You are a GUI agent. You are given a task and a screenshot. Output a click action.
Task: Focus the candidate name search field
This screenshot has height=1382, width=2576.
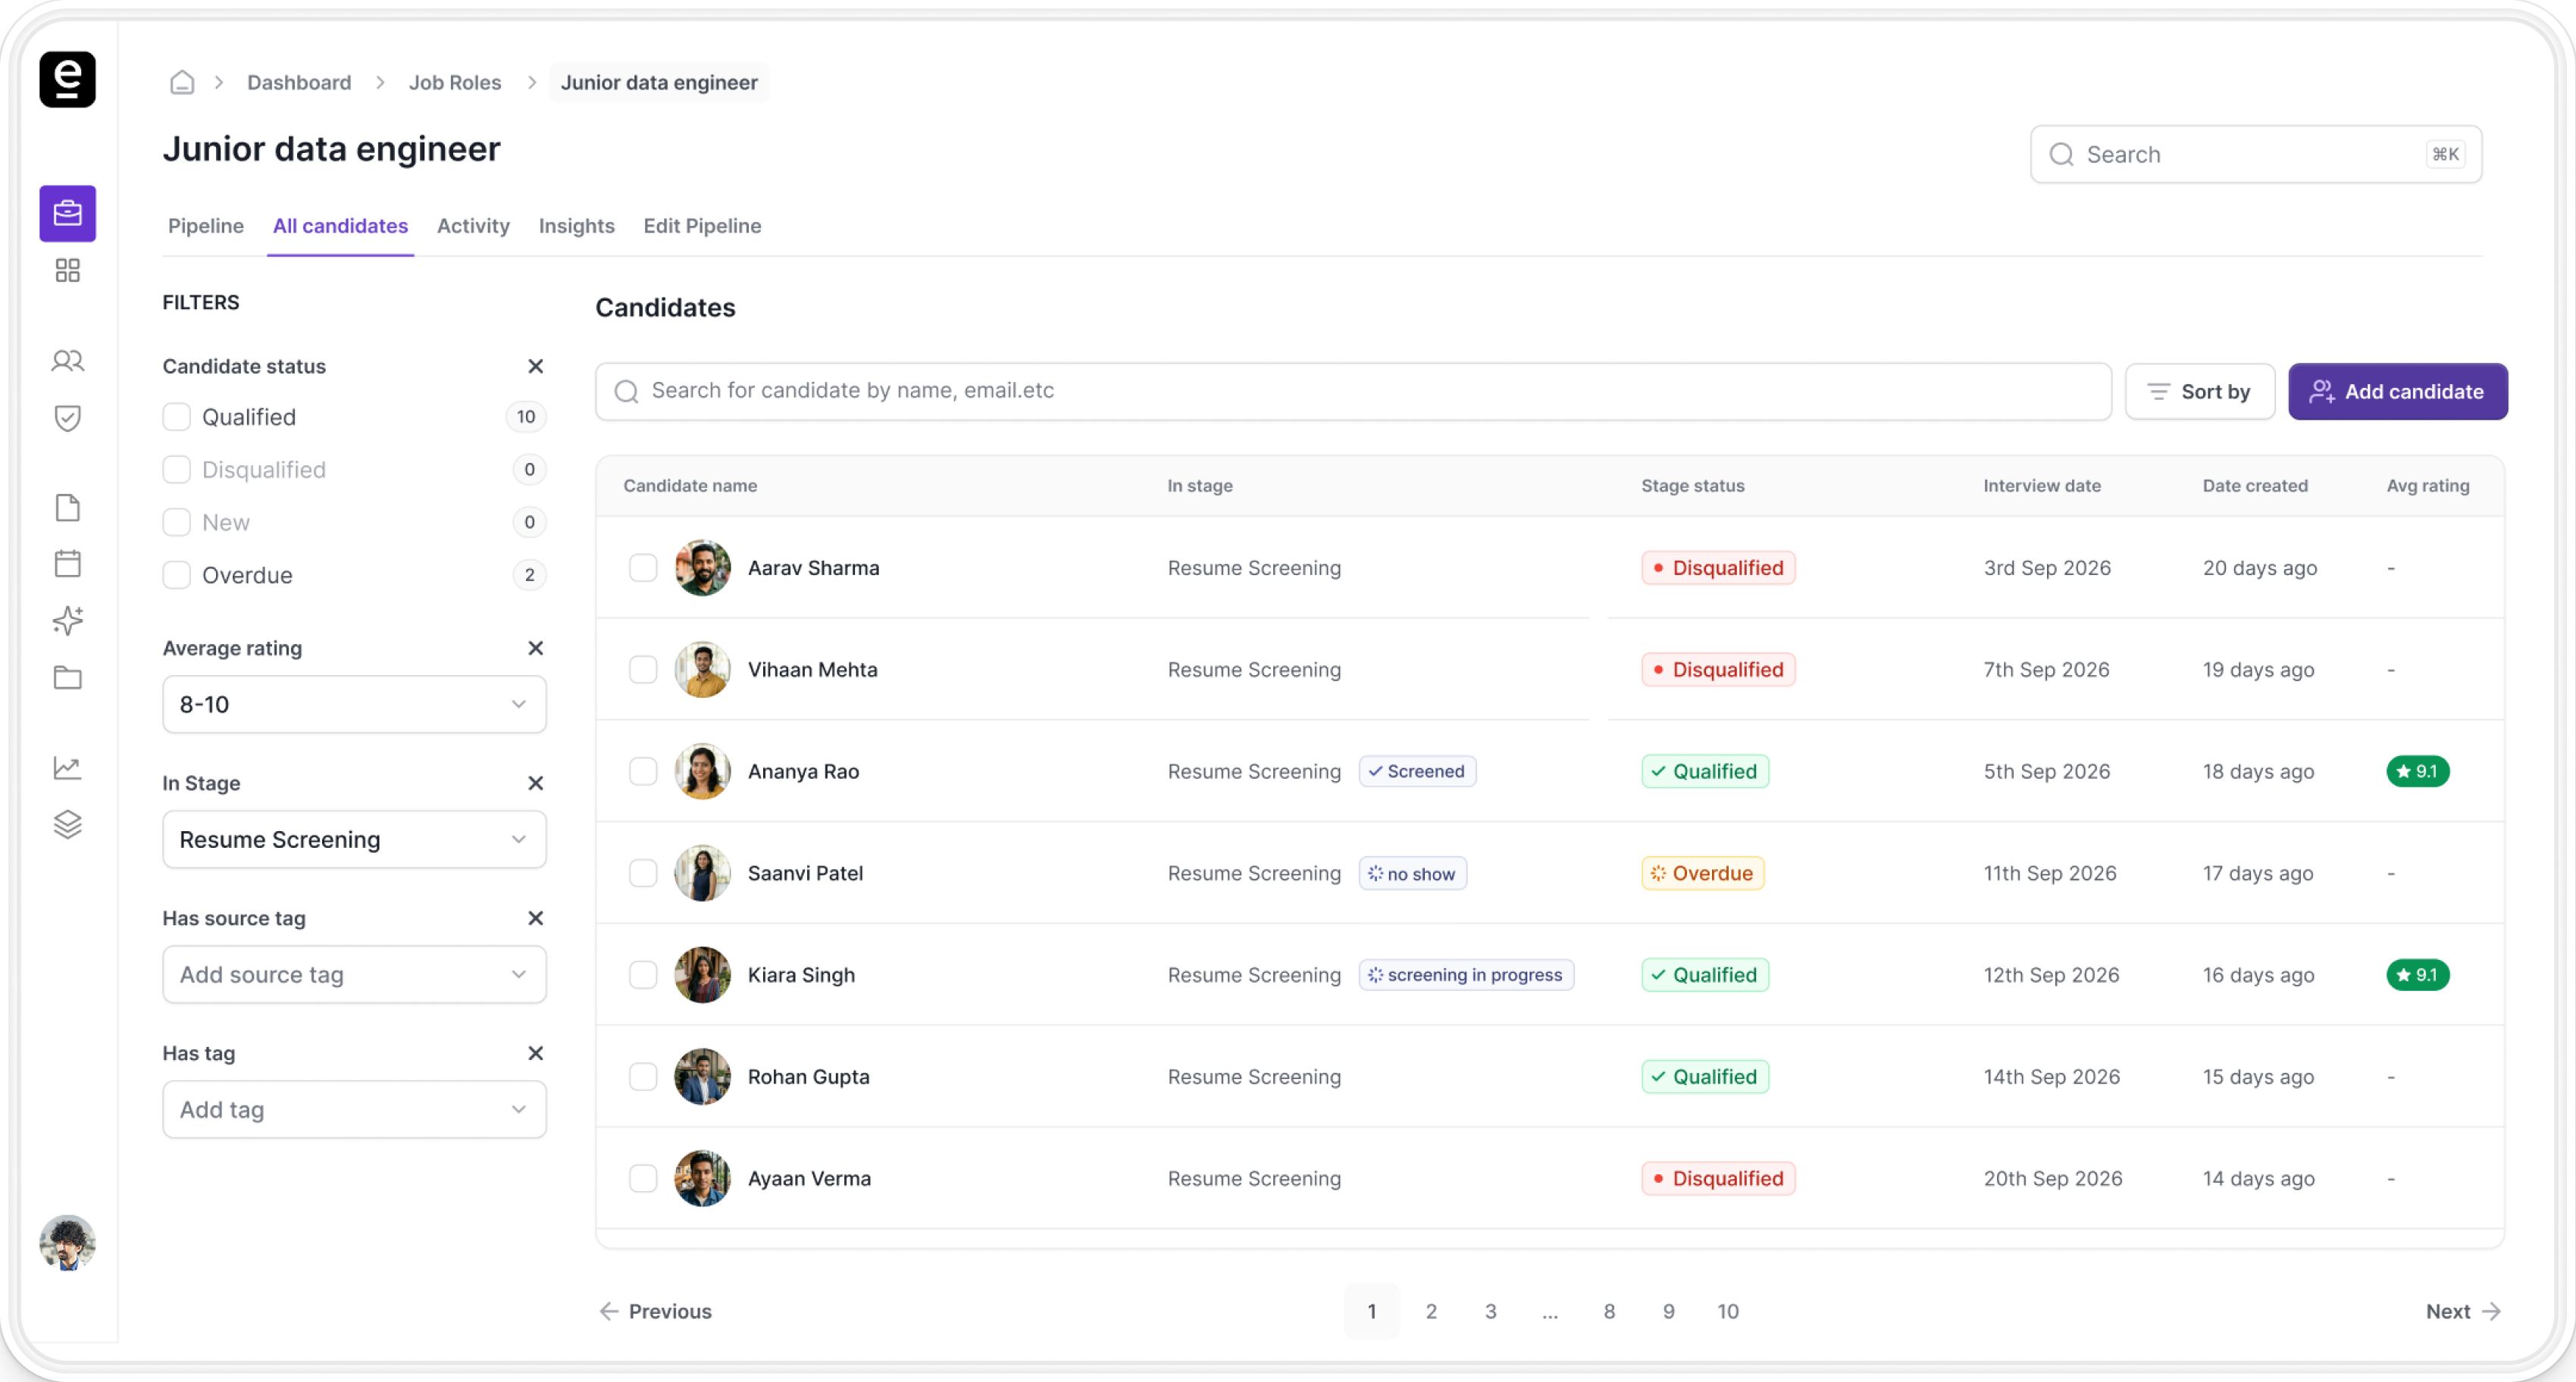1353,391
